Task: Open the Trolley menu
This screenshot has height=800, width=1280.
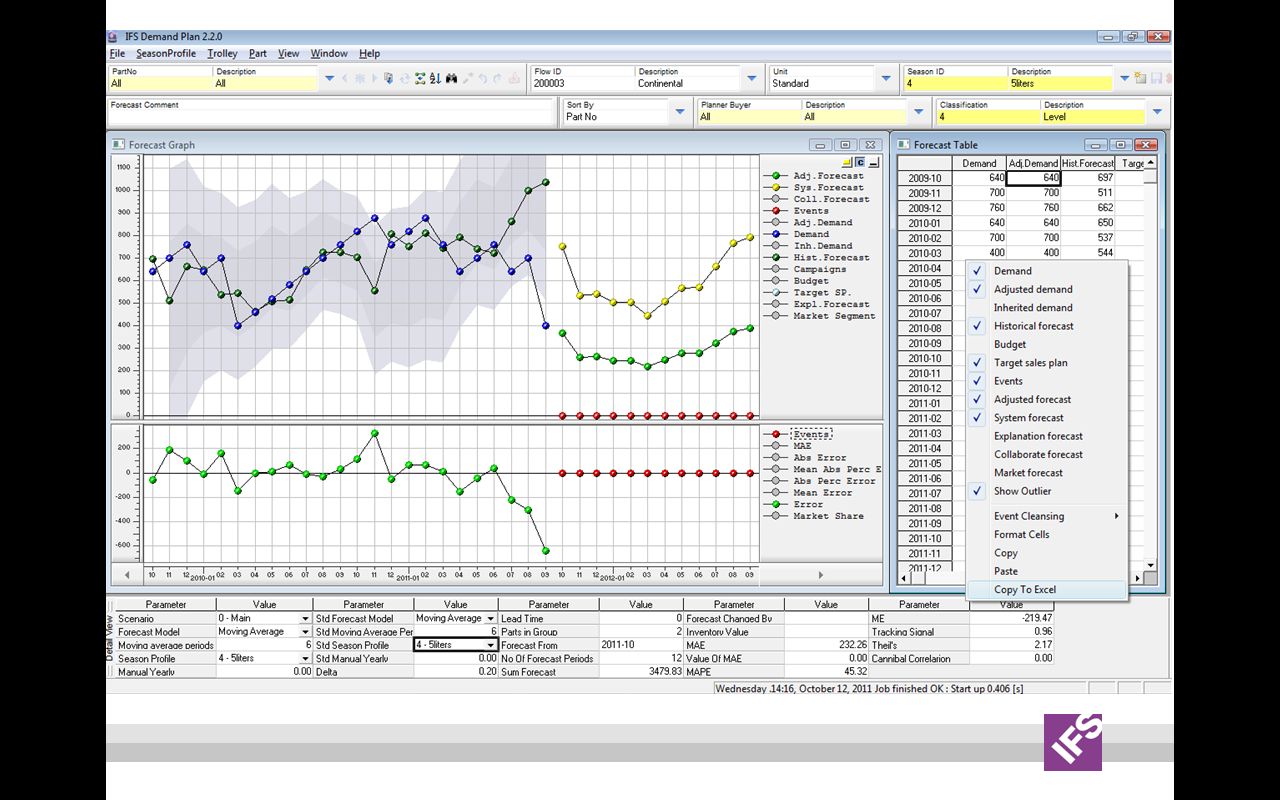Action: point(222,53)
